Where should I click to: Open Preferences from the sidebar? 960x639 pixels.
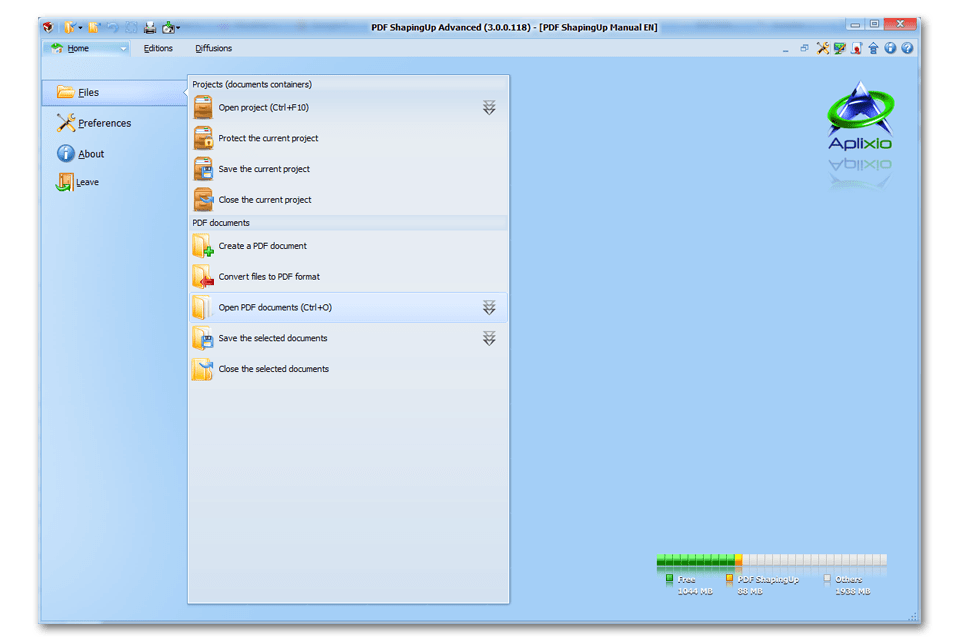pos(105,123)
